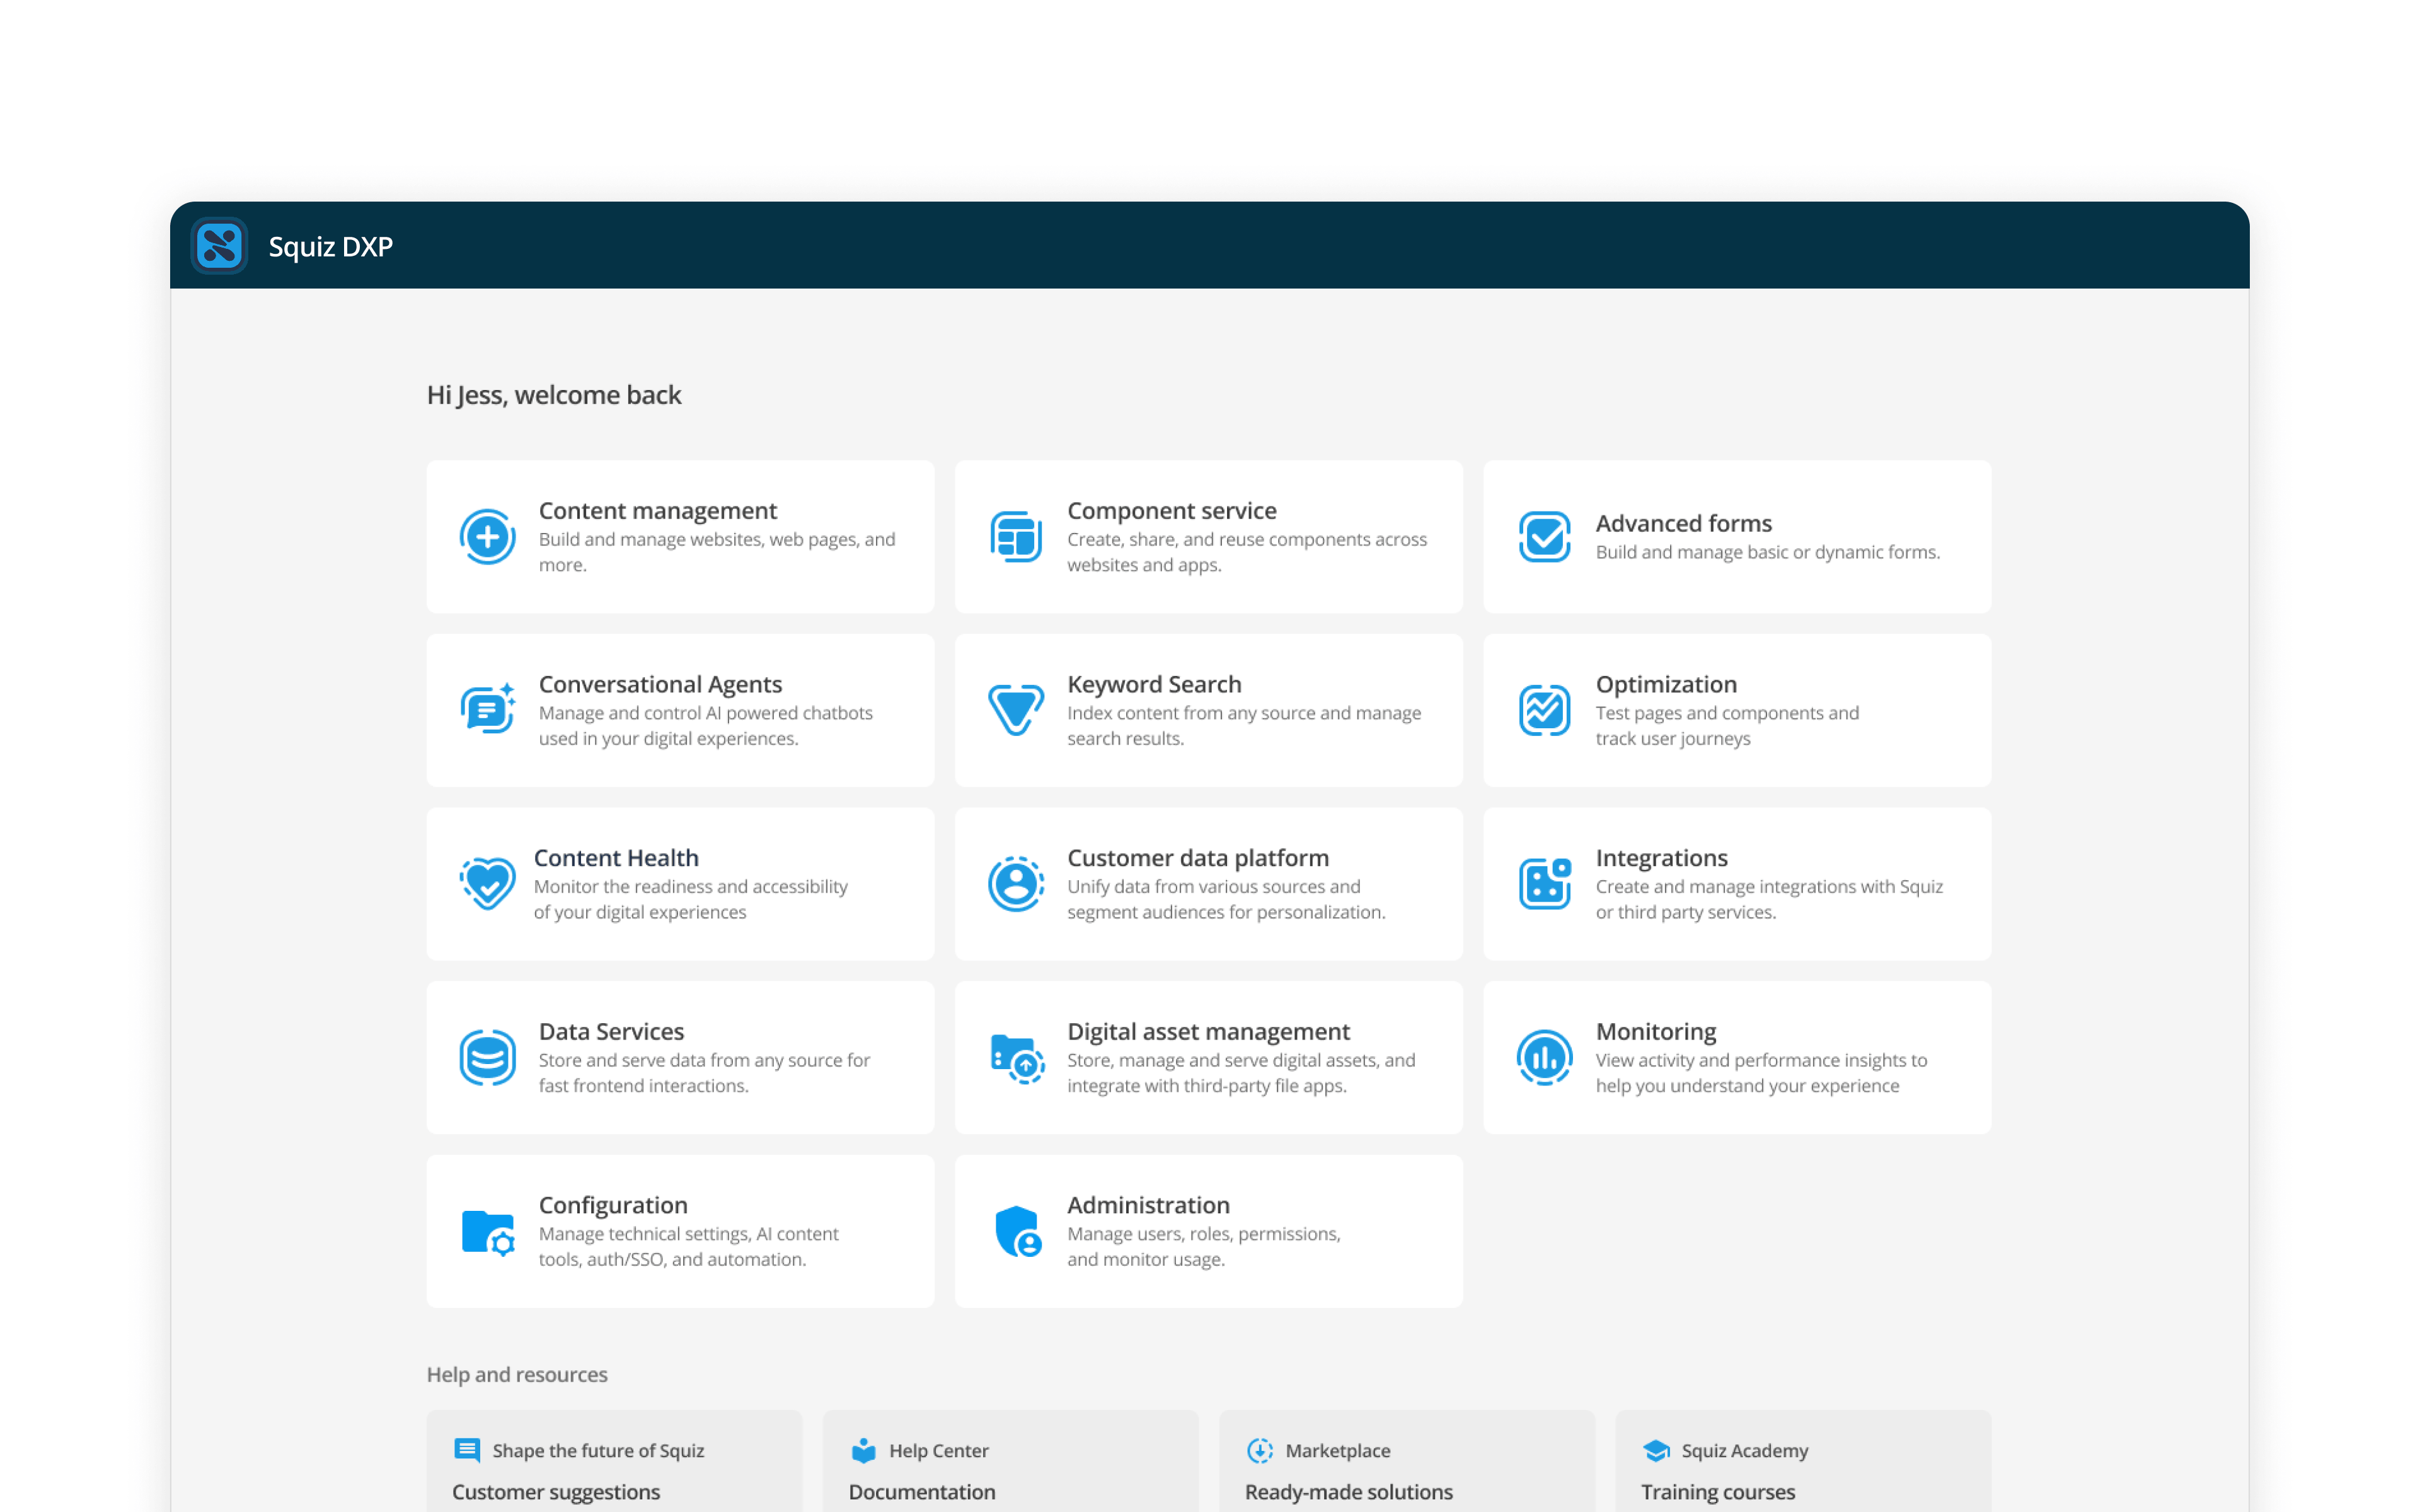Click the Conversational Agents chat icon
This screenshot has height=1512, width=2420.
click(x=487, y=710)
